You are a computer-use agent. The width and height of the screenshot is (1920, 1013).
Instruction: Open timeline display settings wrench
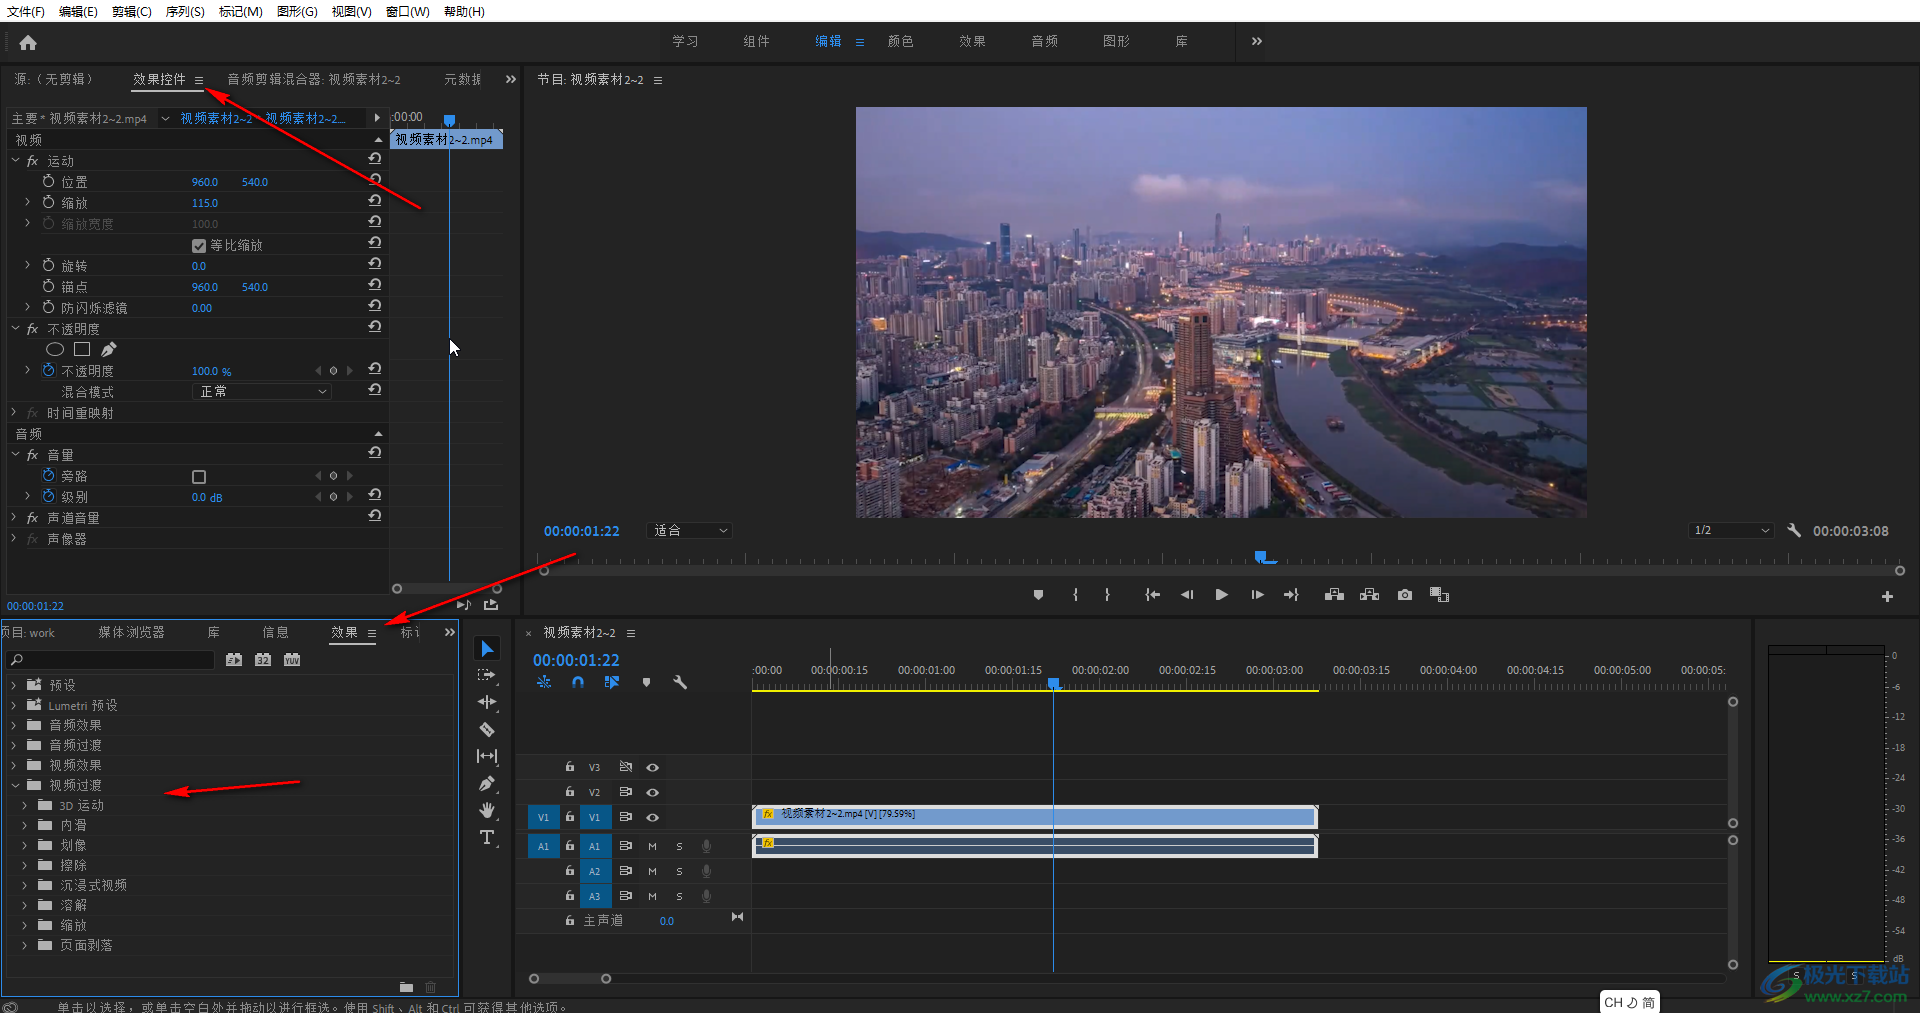click(x=680, y=682)
